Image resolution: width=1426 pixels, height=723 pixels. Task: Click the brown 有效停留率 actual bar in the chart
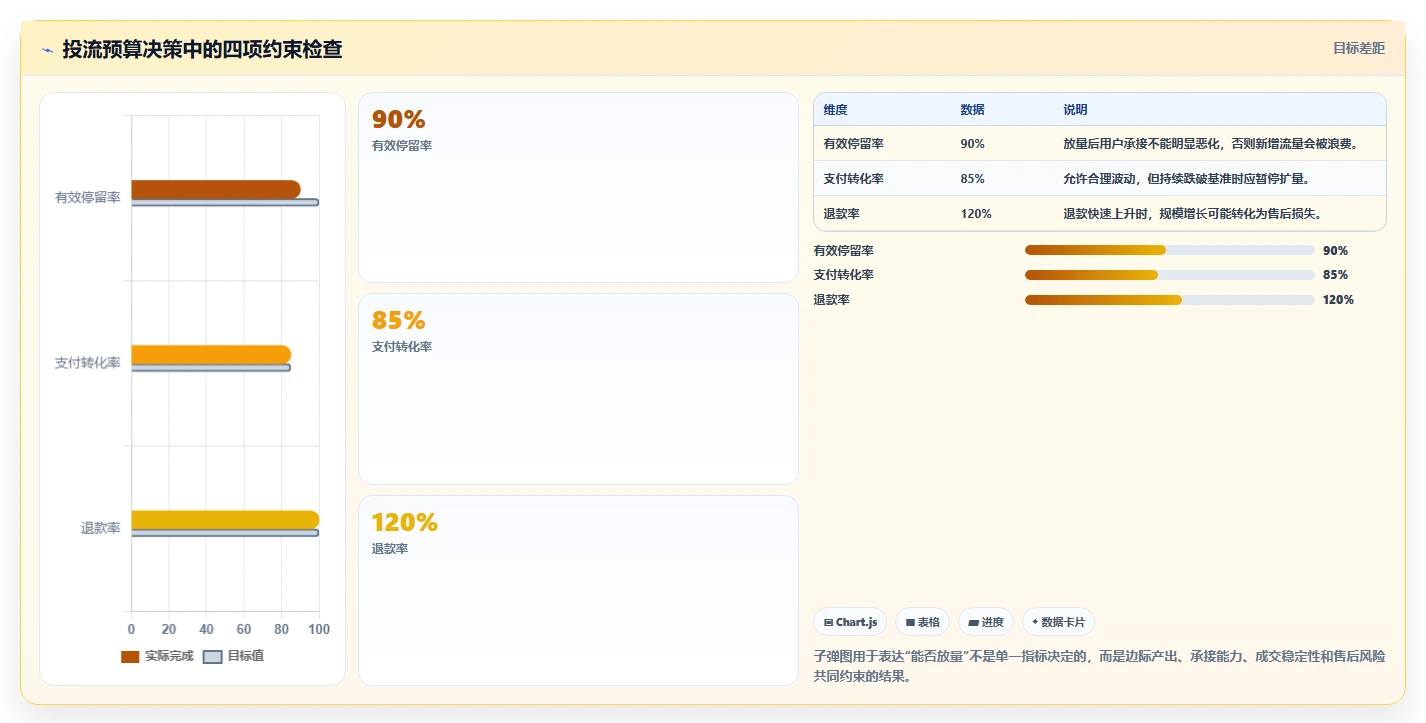(216, 189)
